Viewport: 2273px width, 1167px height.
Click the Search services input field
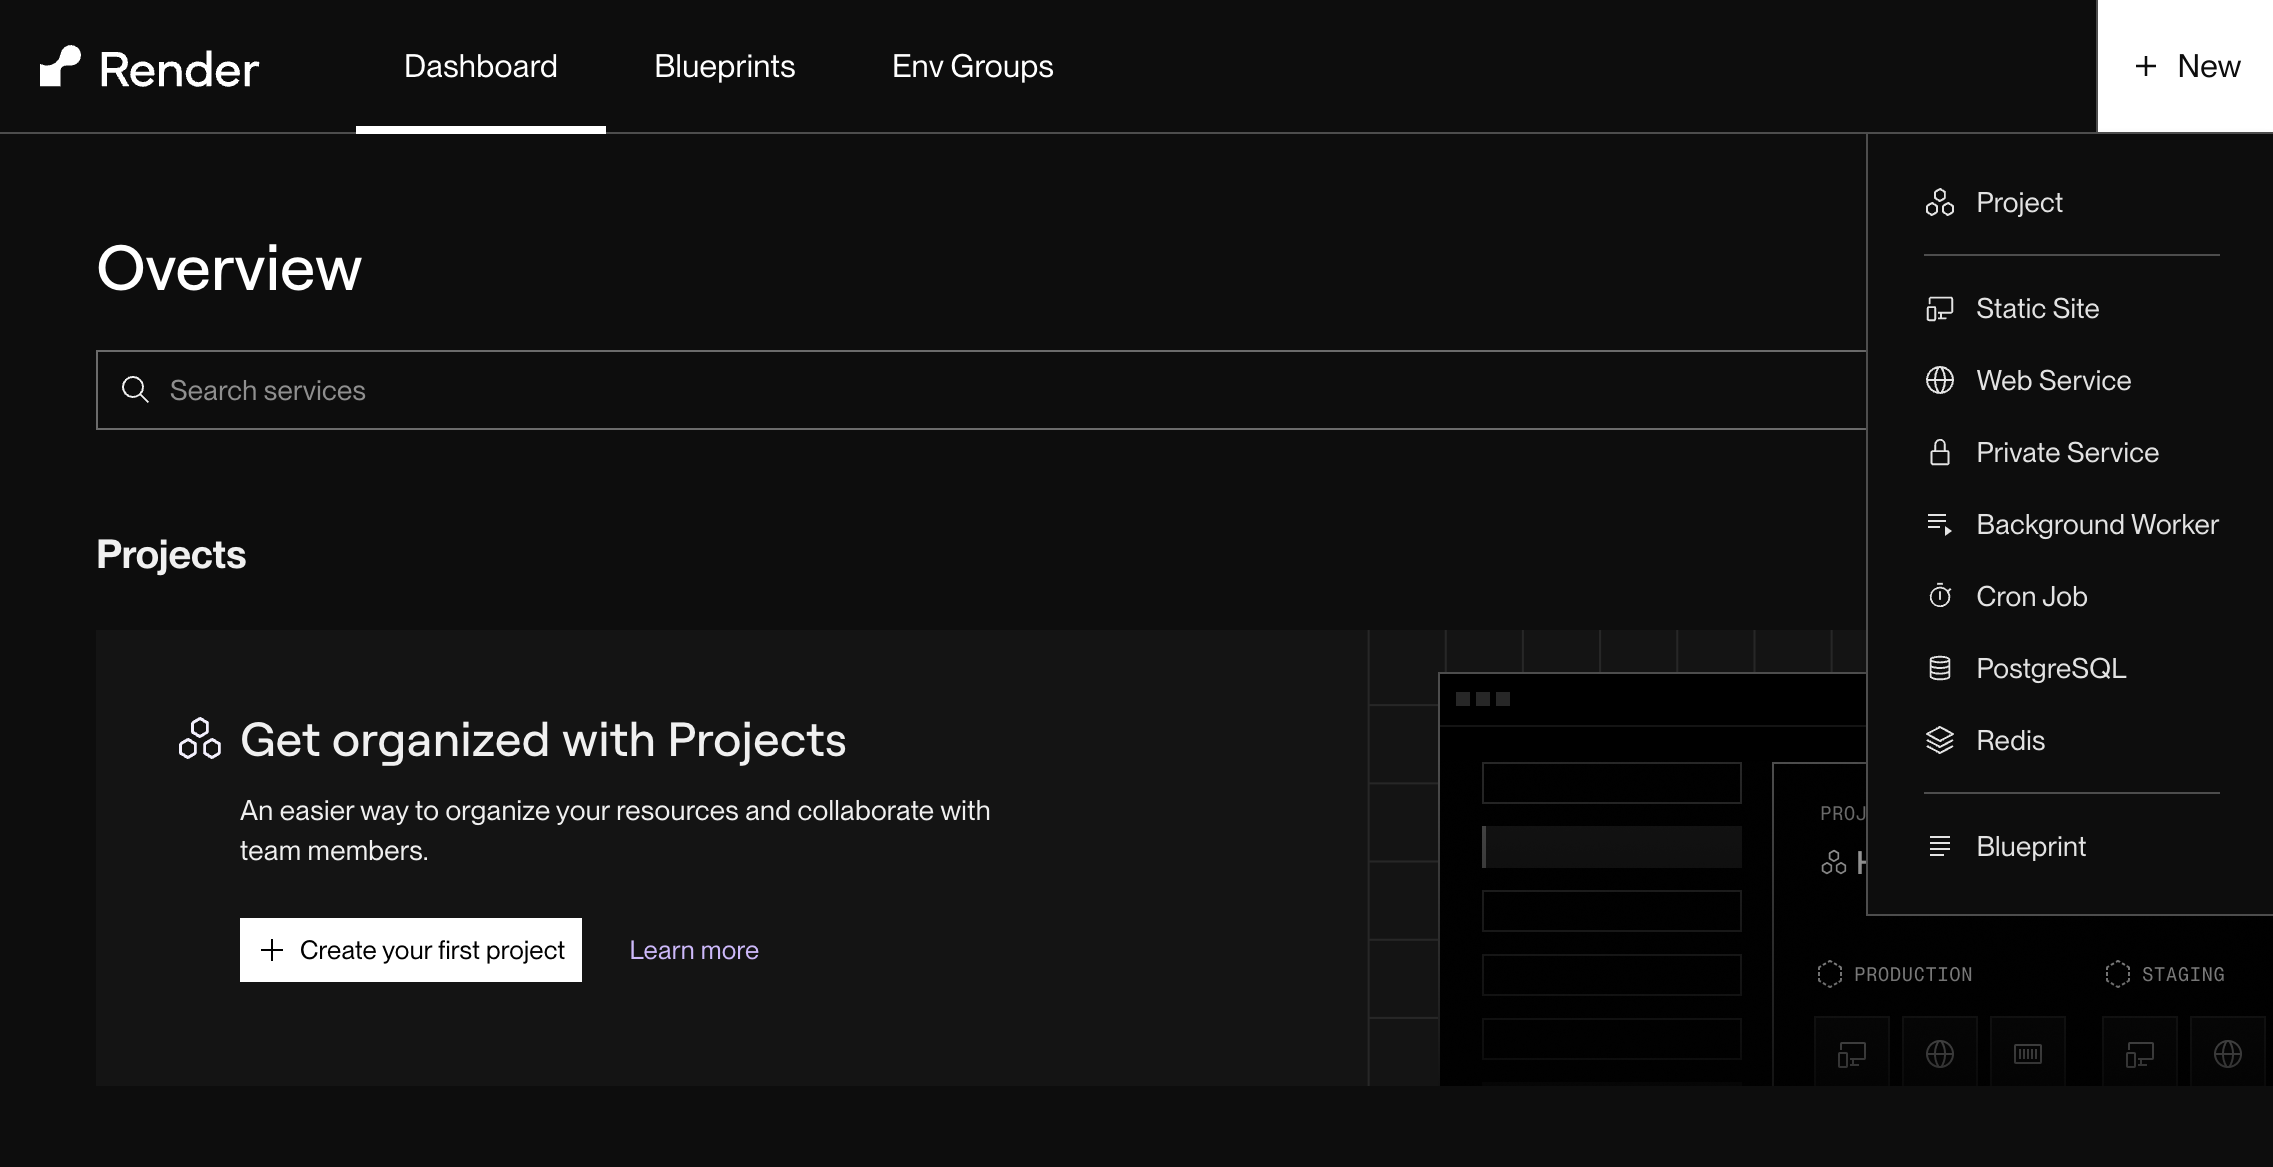click(x=600, y=389)
